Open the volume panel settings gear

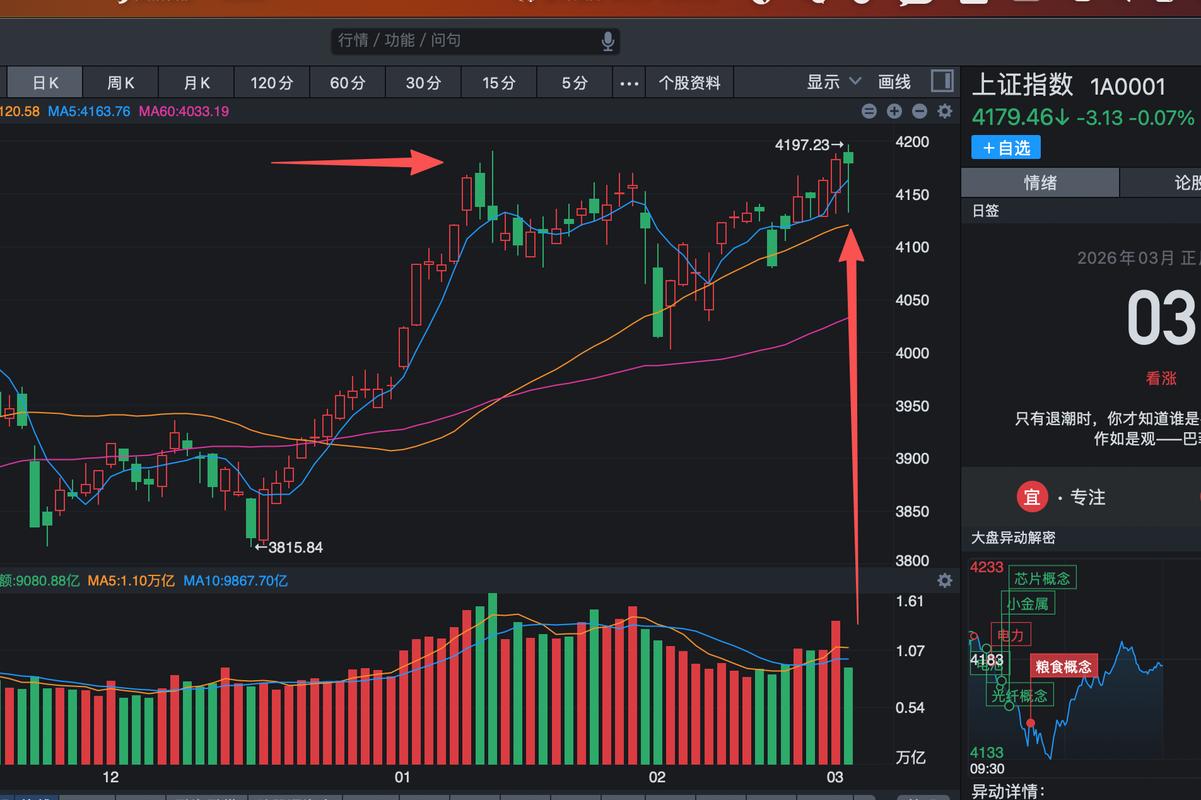(x=944, y=580)
